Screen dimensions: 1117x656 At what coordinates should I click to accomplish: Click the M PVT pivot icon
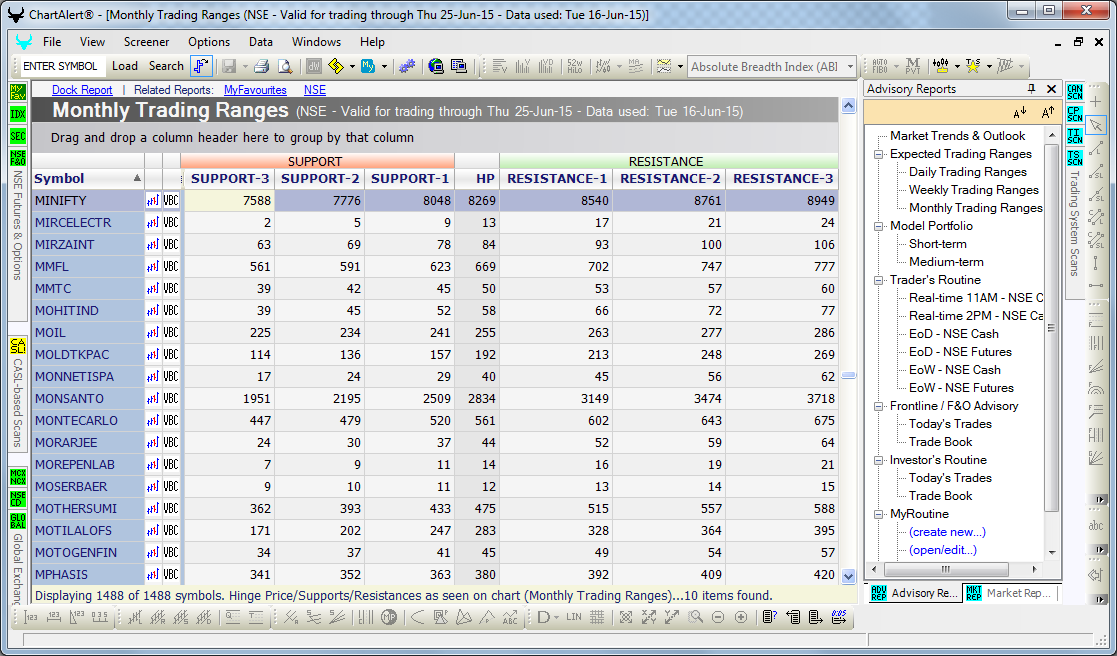coord(913,66)
